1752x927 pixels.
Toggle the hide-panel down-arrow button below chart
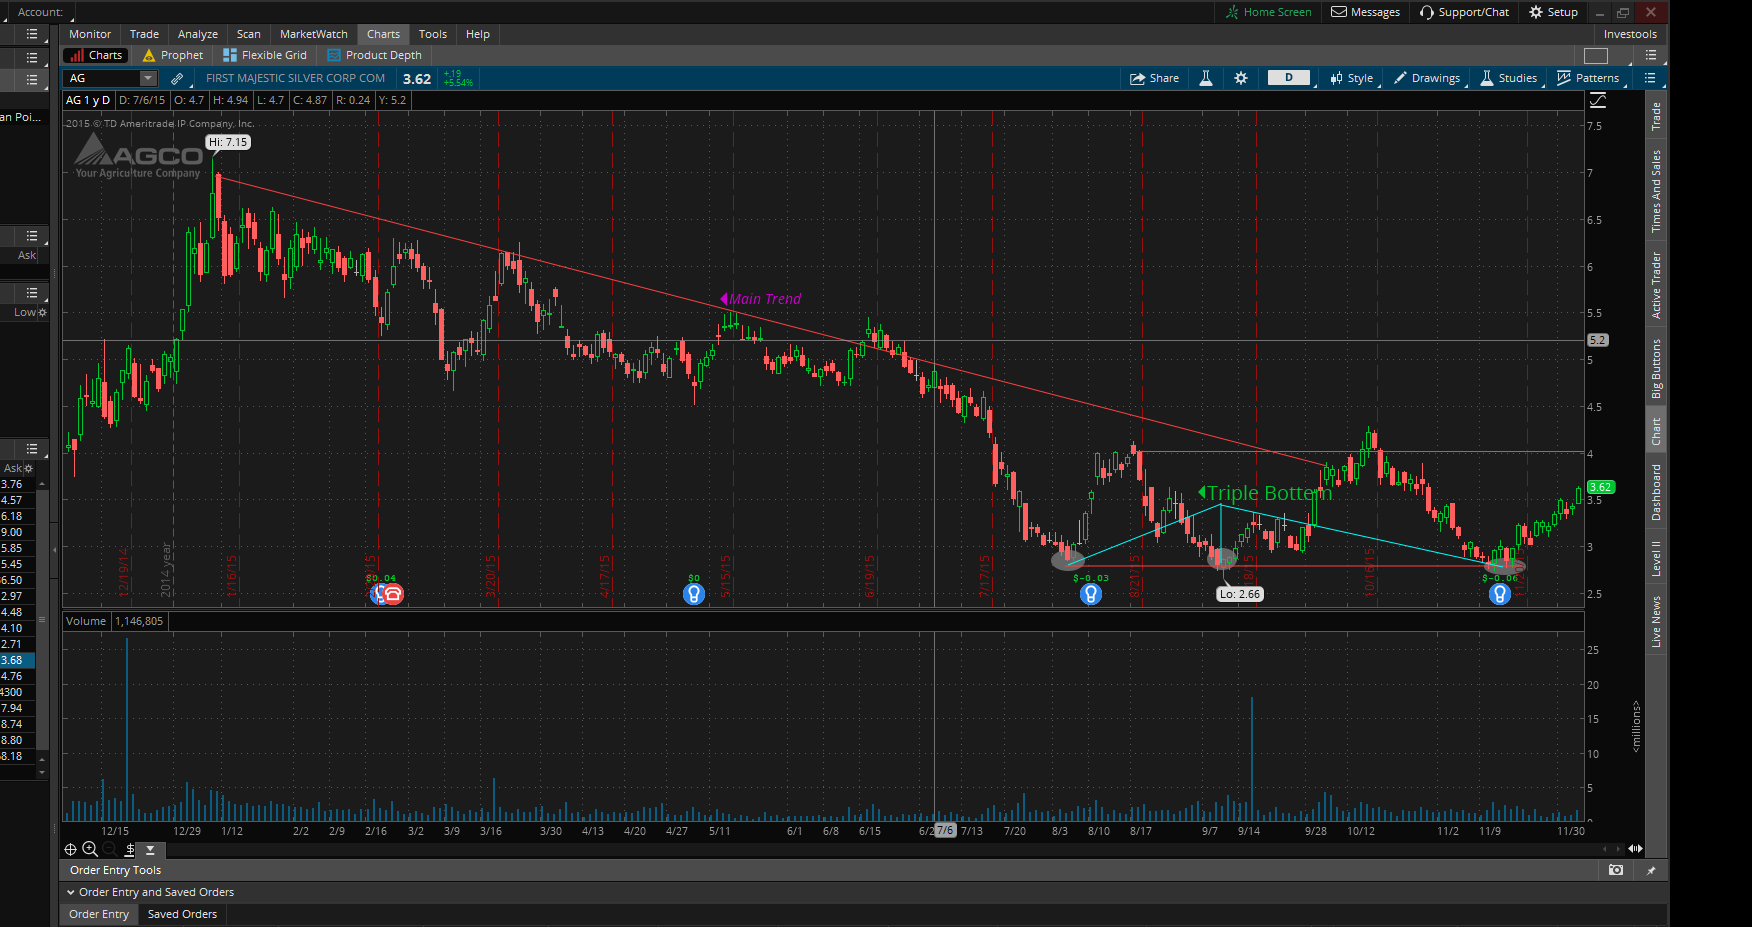150,849
